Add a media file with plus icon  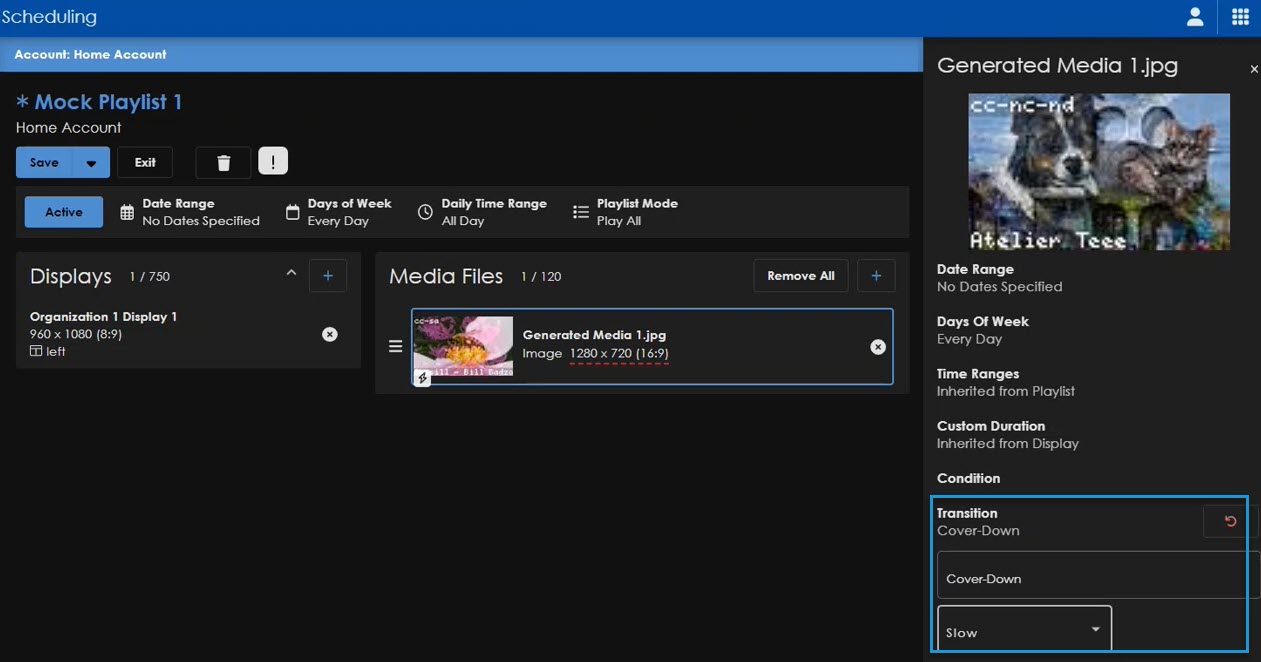pos(876,276)
